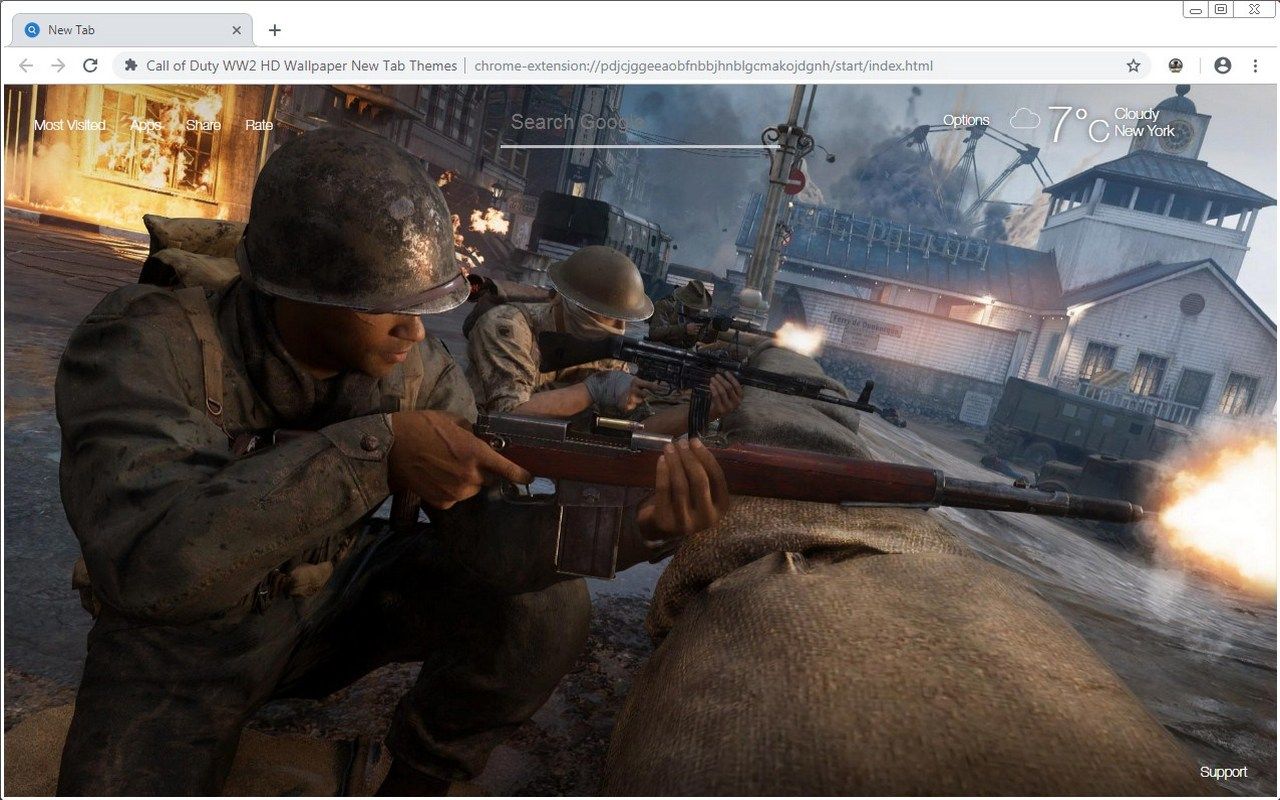Open the Chrome three-dot menu
Image resolution: width=1280 pixels, height=800 pixels.
(x=1256, y=65)
